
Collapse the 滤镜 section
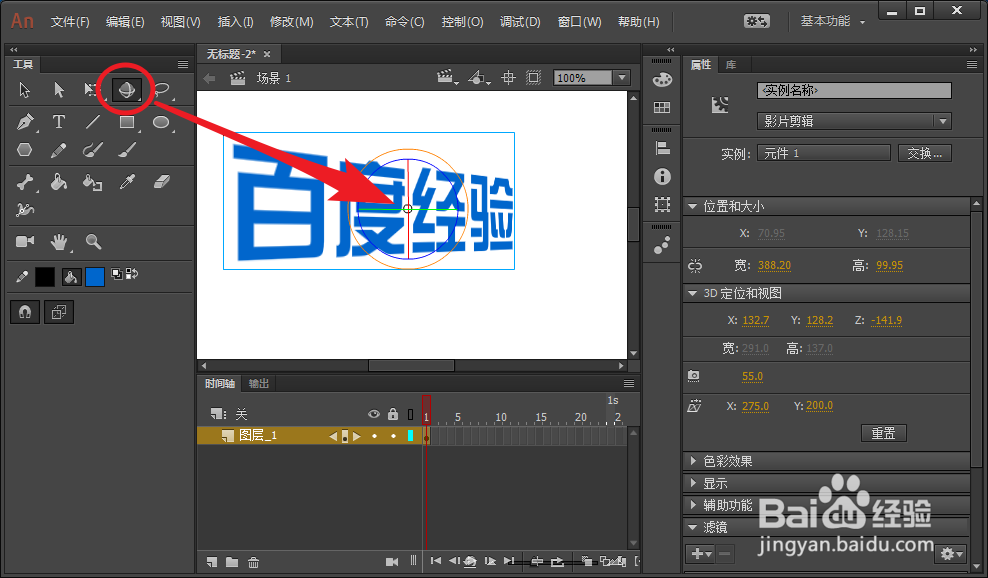(692, 527)
